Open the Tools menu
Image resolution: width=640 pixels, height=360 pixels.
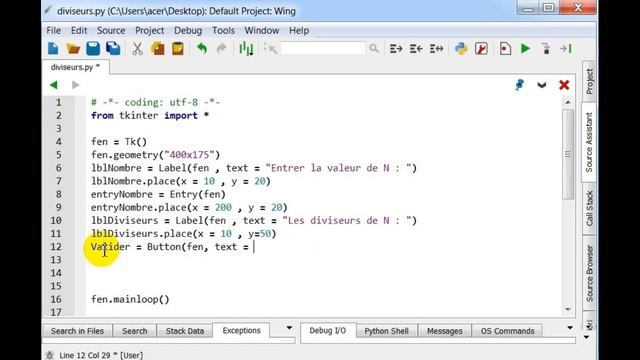[223, 31]
